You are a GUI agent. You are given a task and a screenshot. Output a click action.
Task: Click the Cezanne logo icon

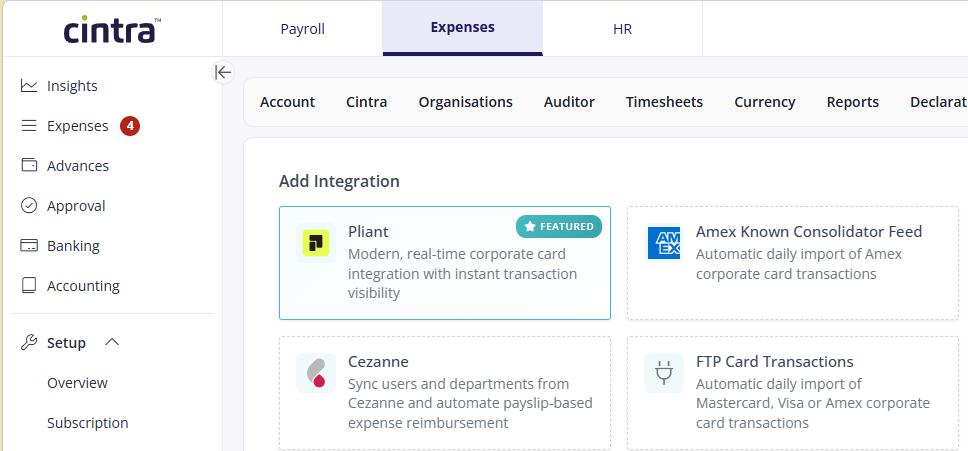point(316,373)
